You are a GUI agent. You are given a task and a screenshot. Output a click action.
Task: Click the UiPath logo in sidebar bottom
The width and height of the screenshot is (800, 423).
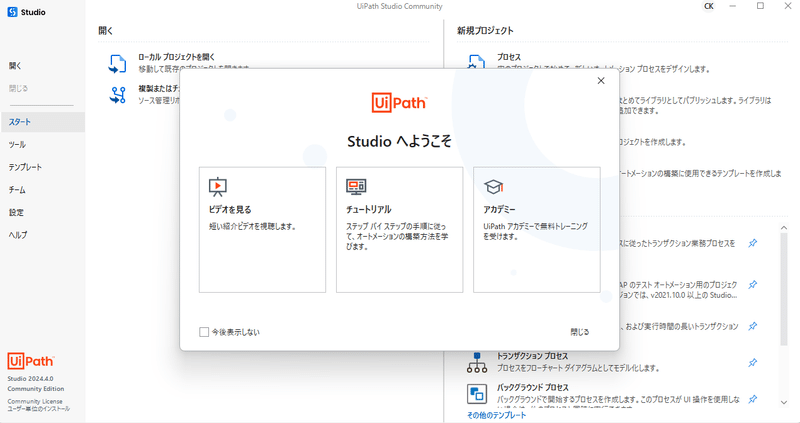coord(31,361)
